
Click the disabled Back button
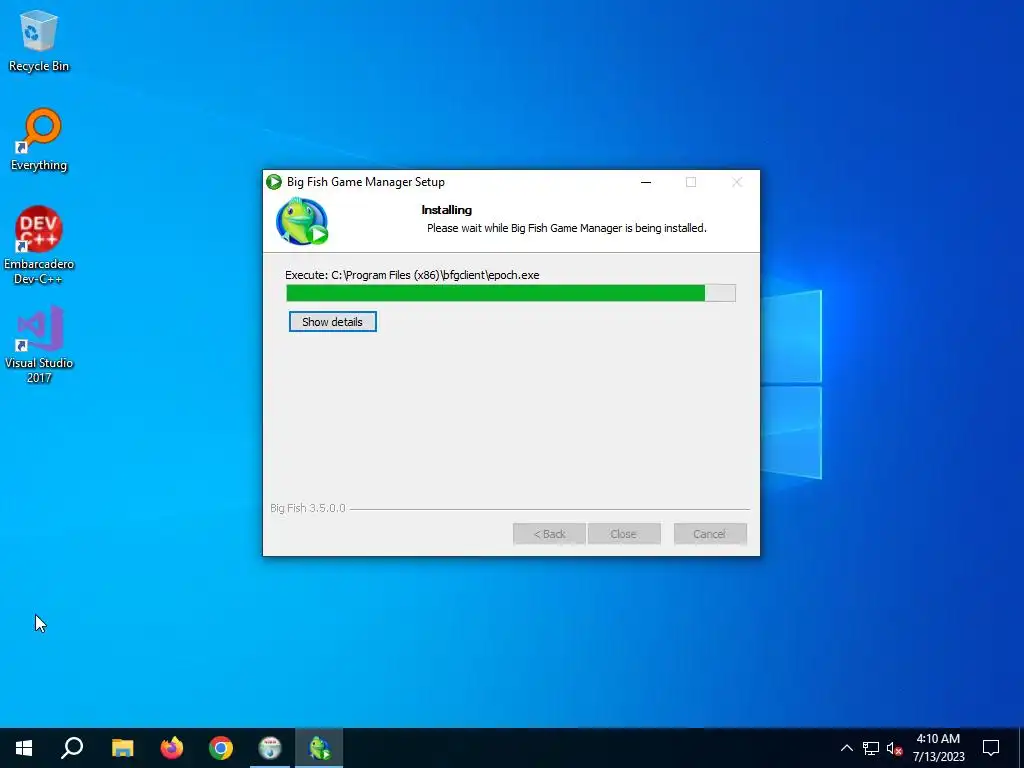[x=549, y=534]
